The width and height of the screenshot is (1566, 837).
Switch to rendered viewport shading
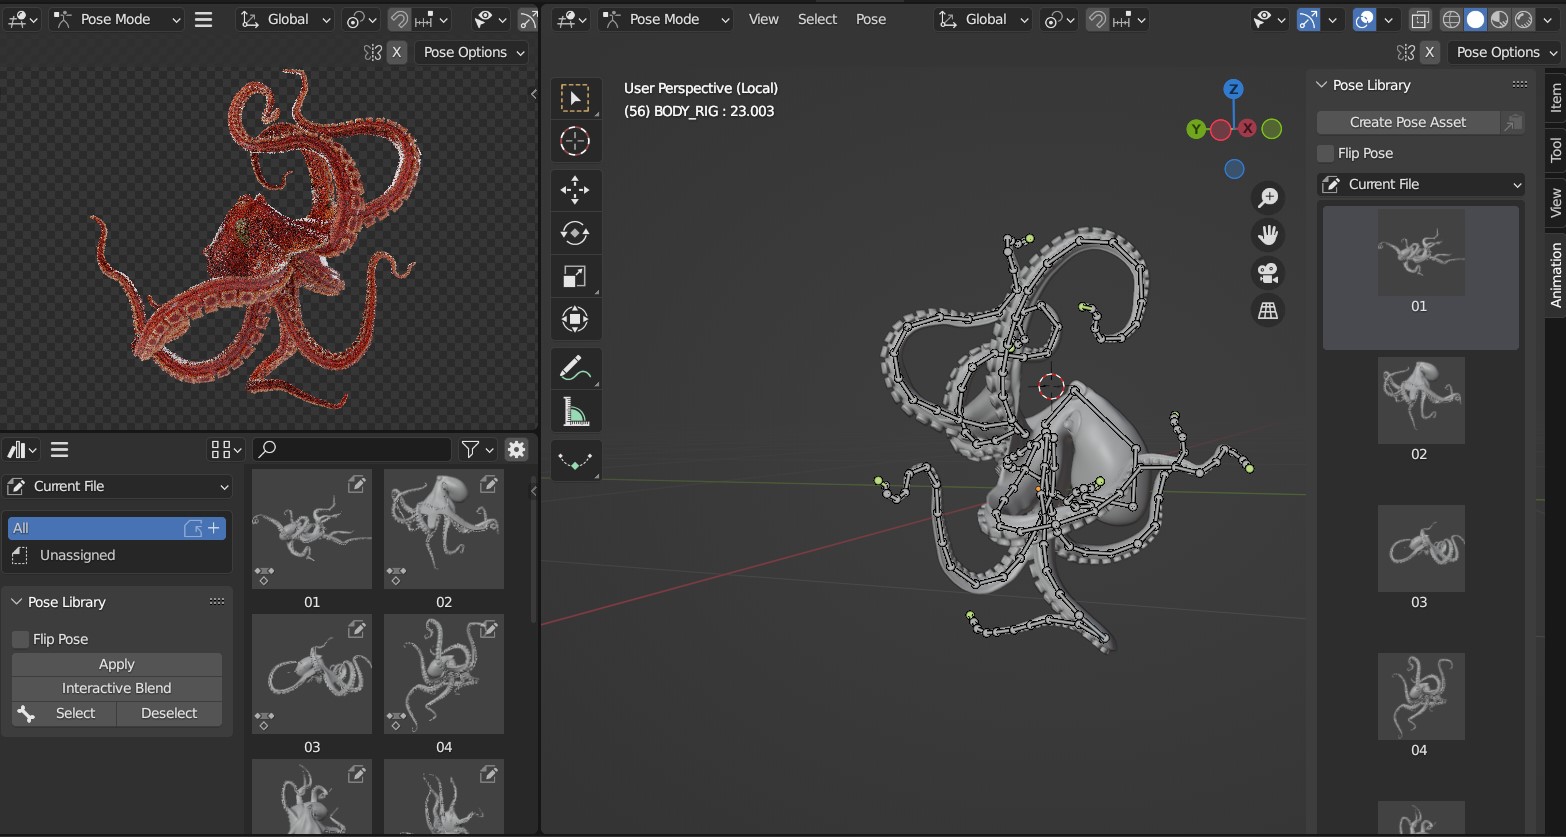1523,19
